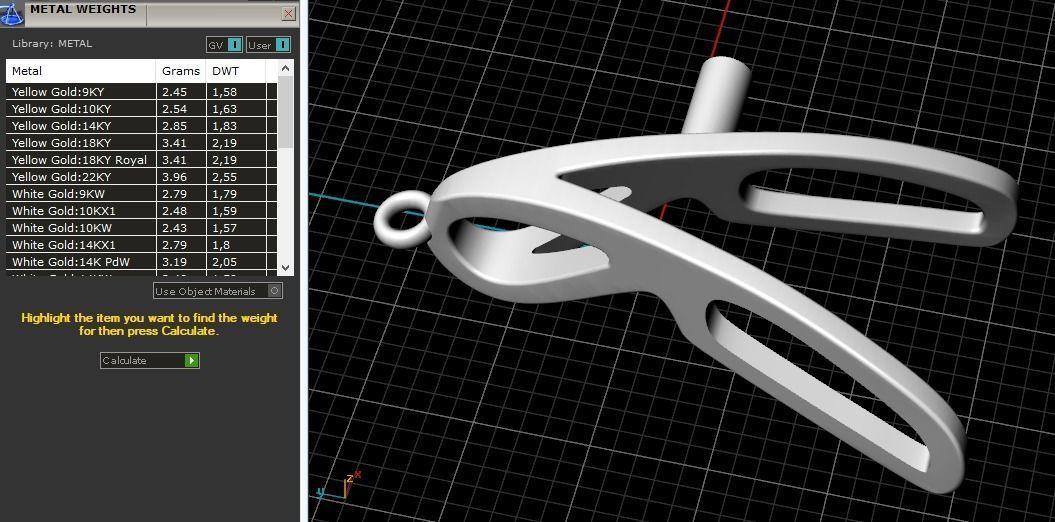Click the 2,55 DWT value cell
The height and width of the screenshot is (522, 1055).
pos(236,177)
